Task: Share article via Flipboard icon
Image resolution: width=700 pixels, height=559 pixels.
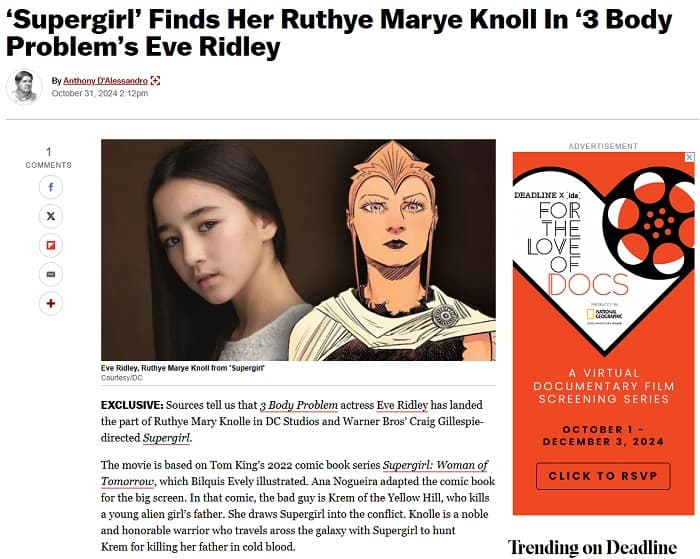Action: [x=50, y=245]
